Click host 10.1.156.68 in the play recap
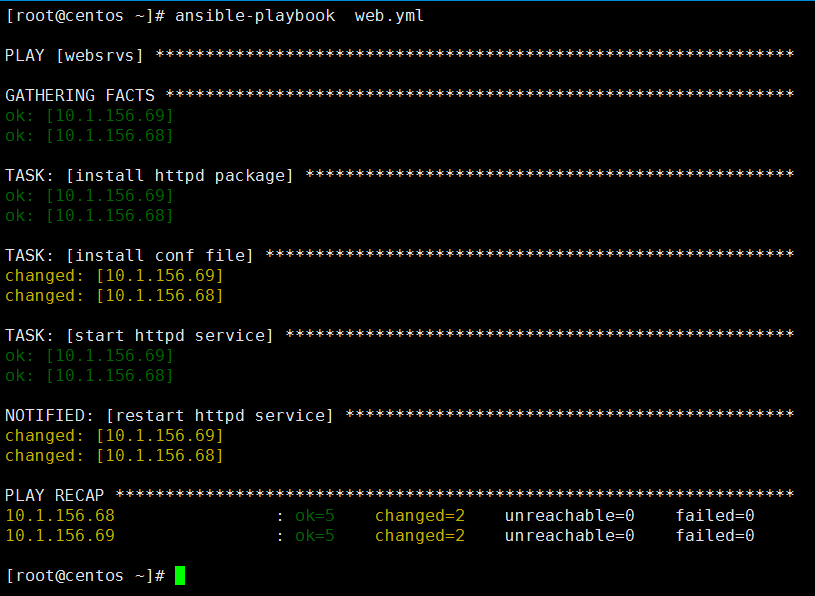 pos(60,515)
